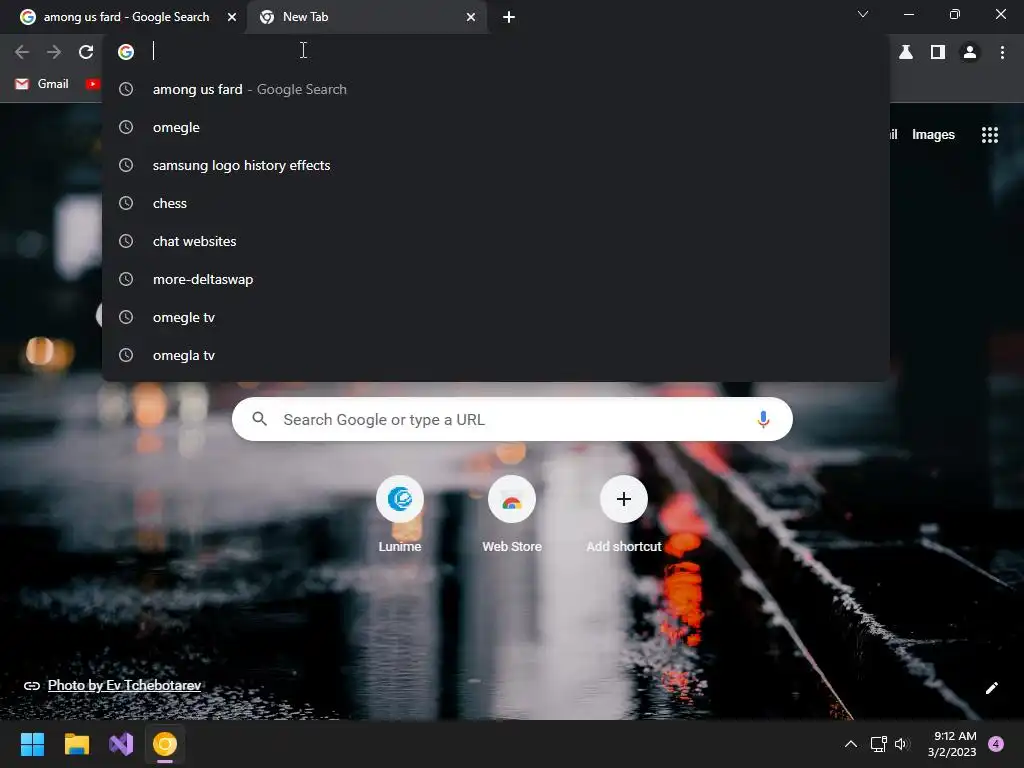The width and height of the screenshot is (1024, 768).
Task: Open the YouTube bookmark icon
Action: coord(93,84)
